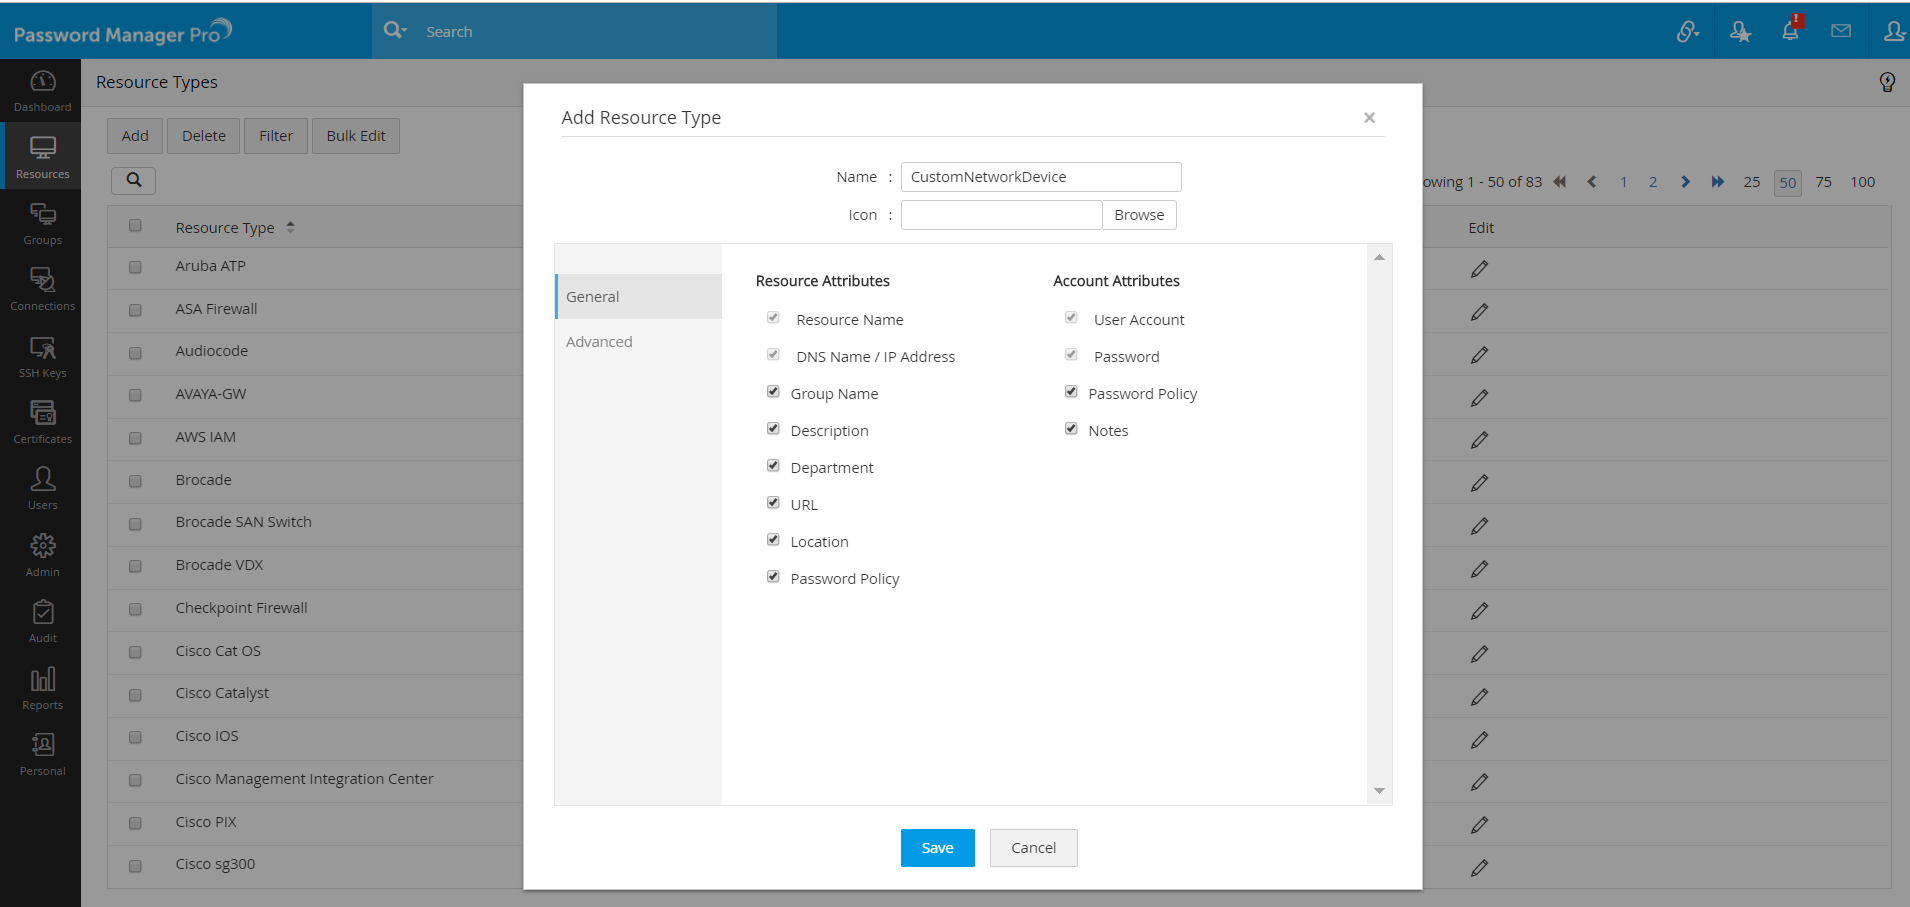Viewport: 1910px width, 907px height.
Task: Uncheck the Notes account attribute
Action: tap(1071, 429)
